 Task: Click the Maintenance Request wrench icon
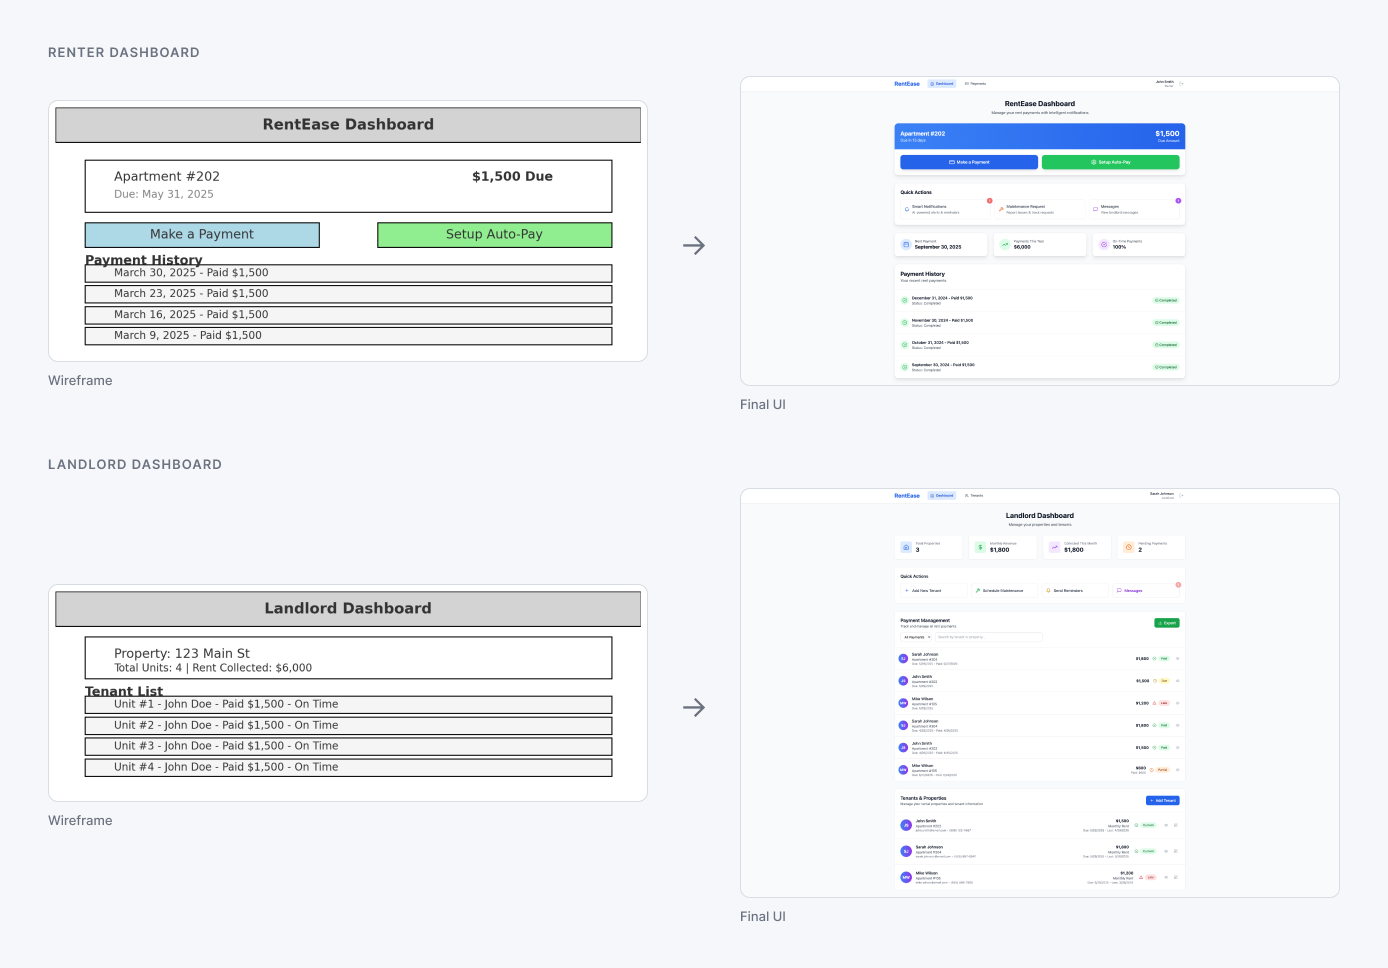pos(1001,209)
